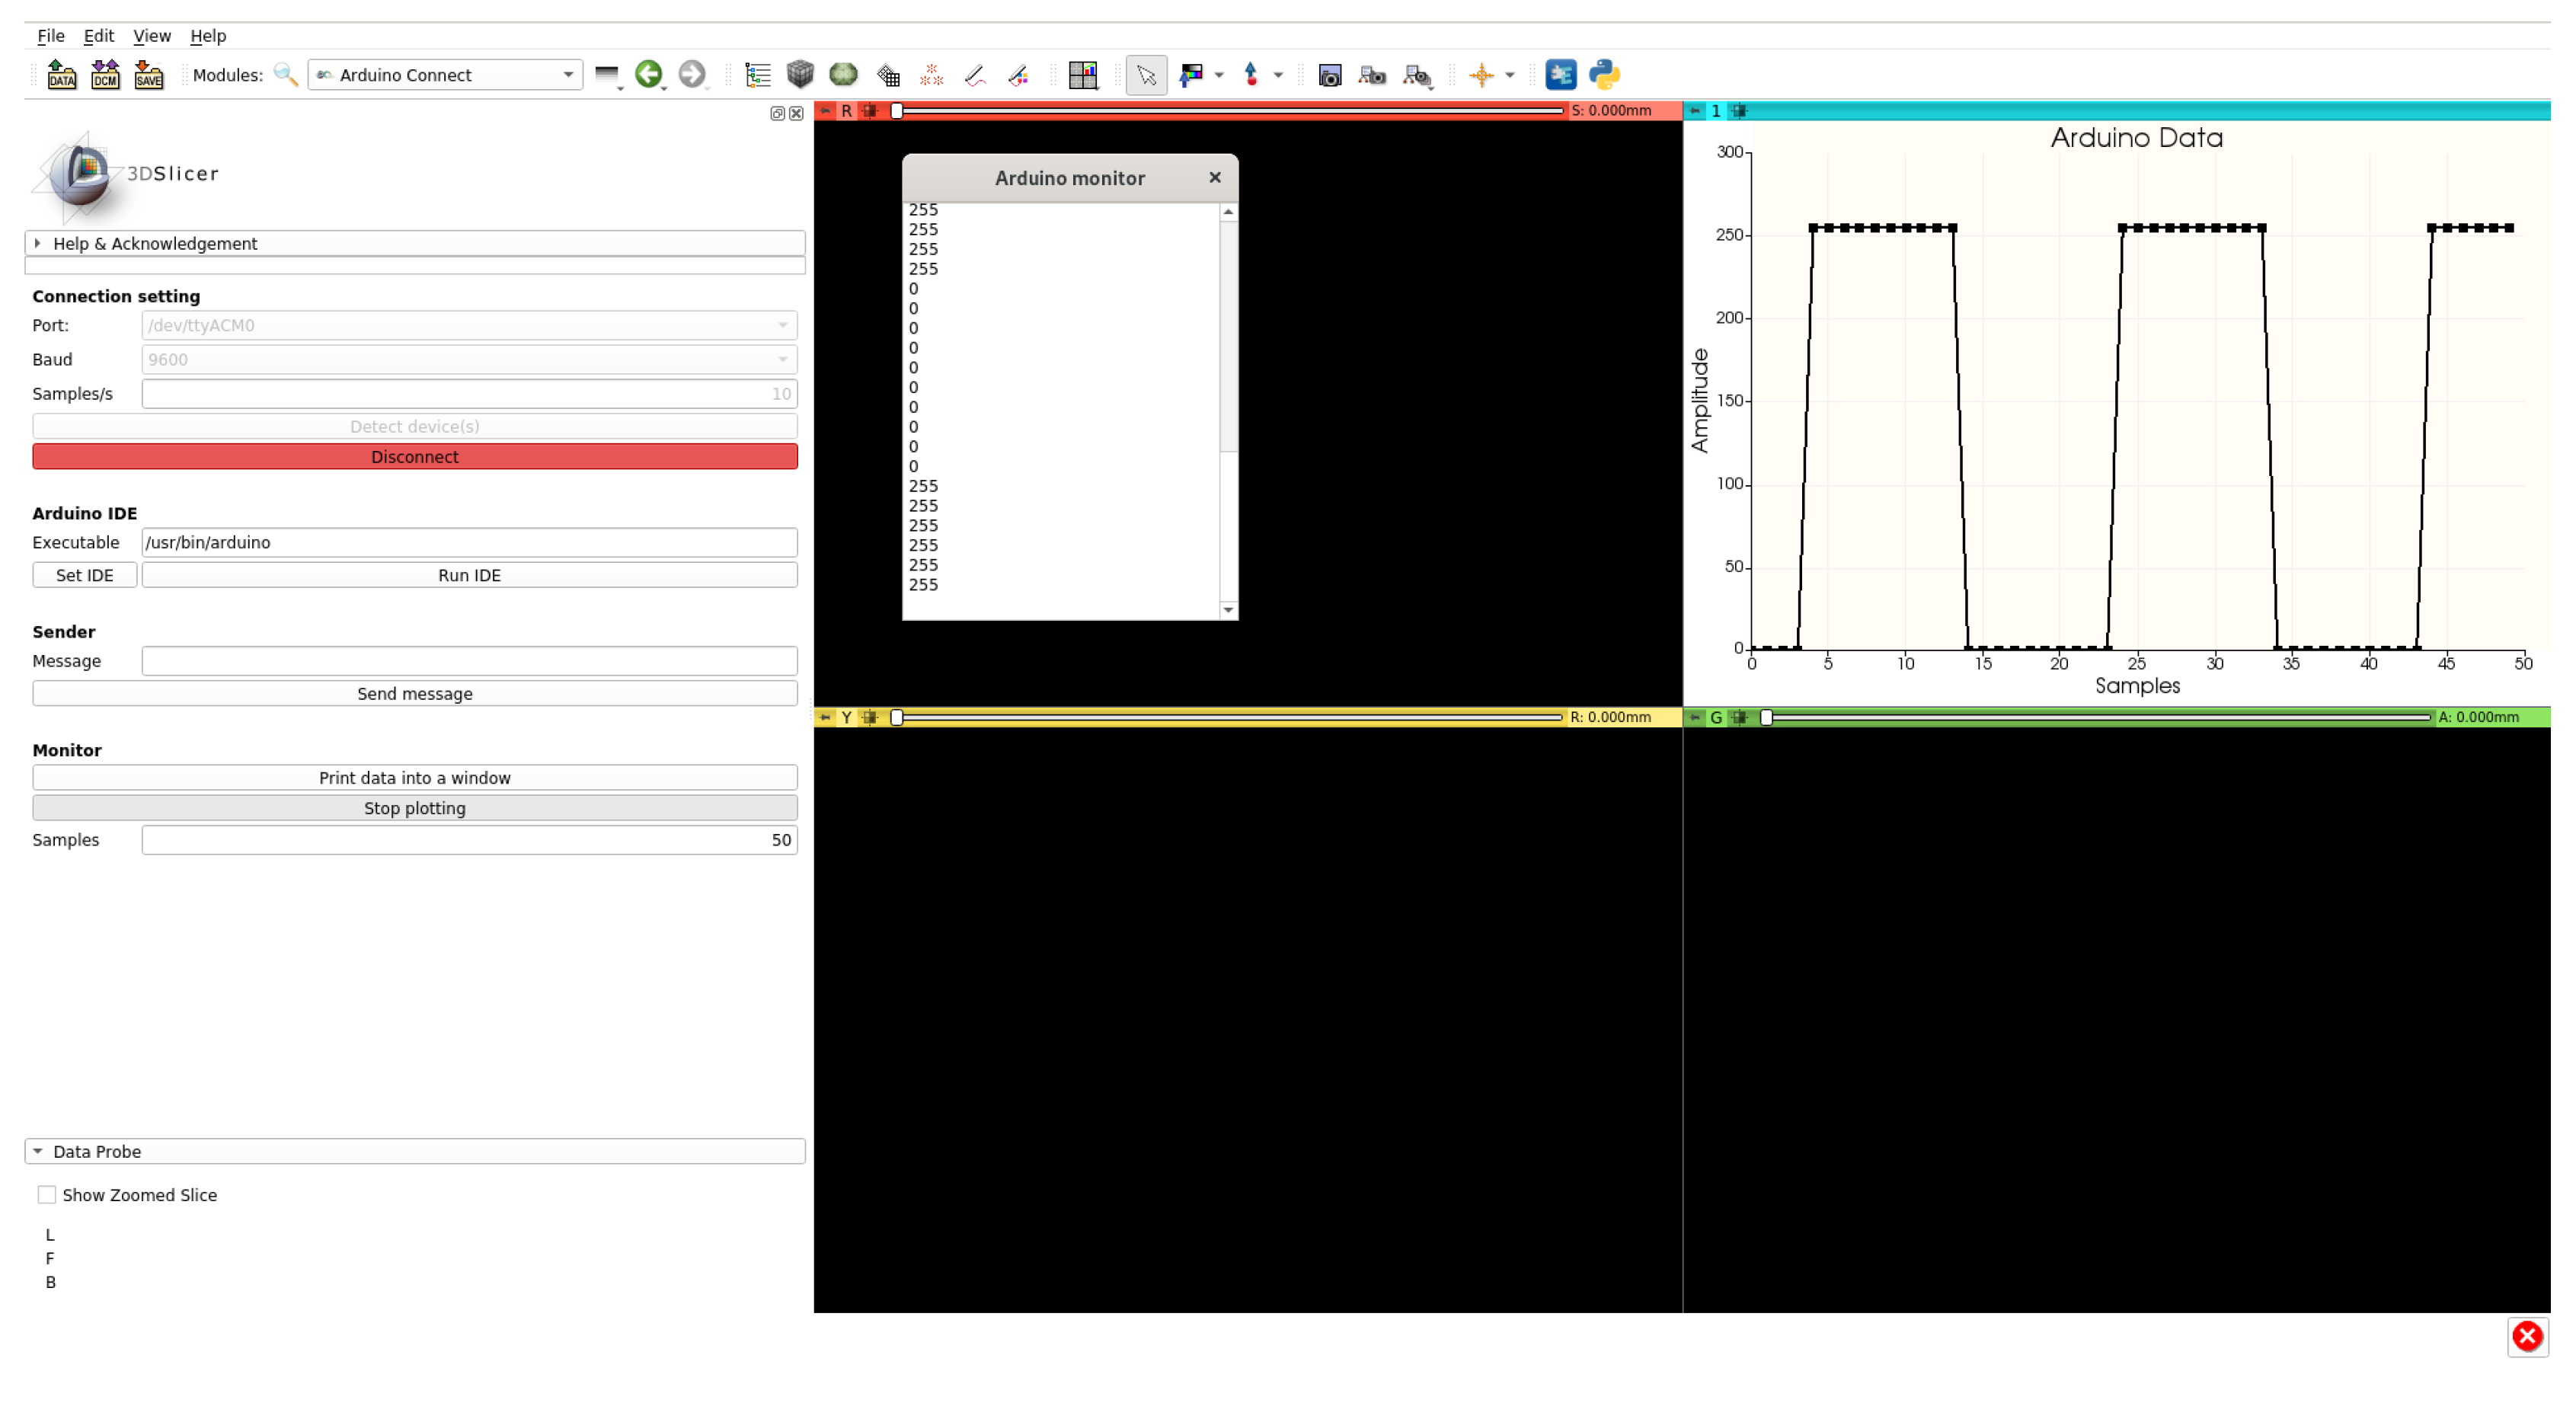Open the Edit menu
The width and height of the screenshot is (2576, 1403).
(98, 36)
